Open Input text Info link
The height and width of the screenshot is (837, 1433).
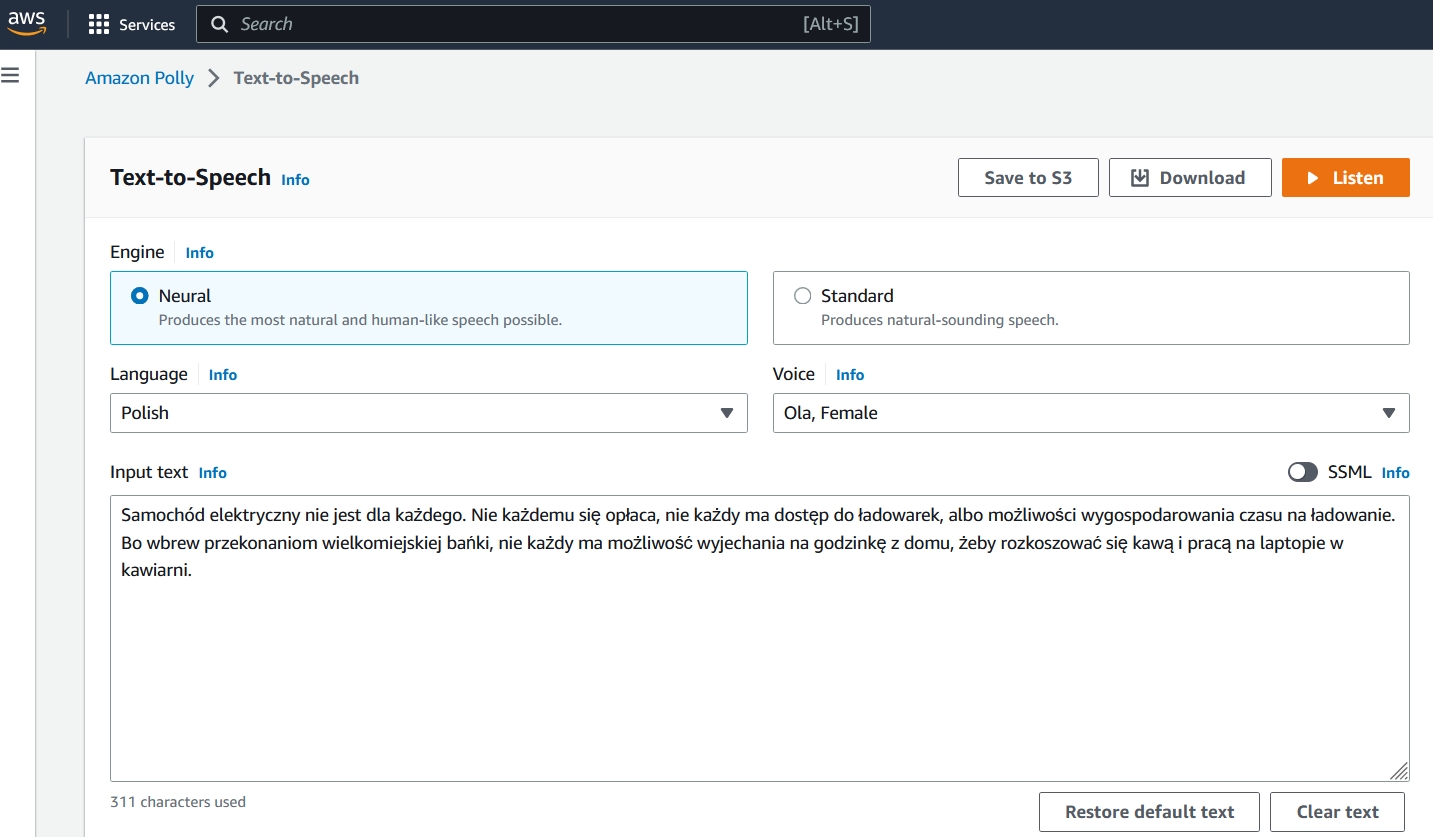213,473
